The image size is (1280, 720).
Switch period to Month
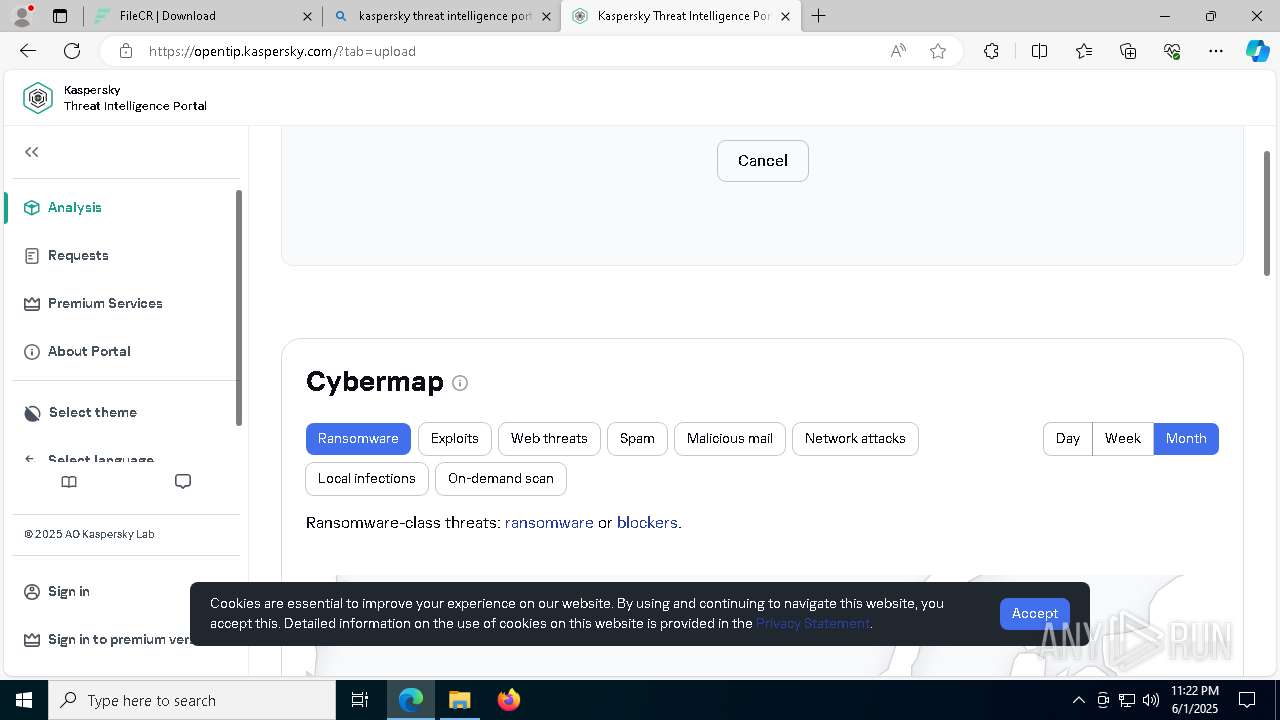pos(1186,439)
